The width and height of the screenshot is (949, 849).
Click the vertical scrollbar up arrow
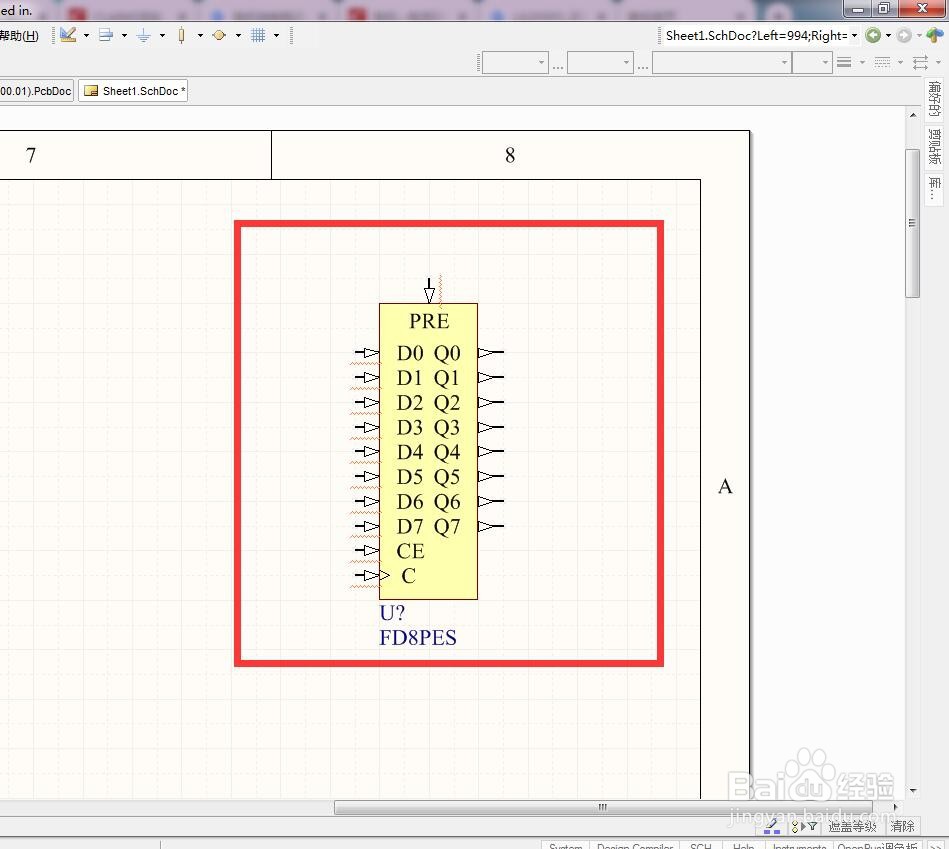[913, 115]
